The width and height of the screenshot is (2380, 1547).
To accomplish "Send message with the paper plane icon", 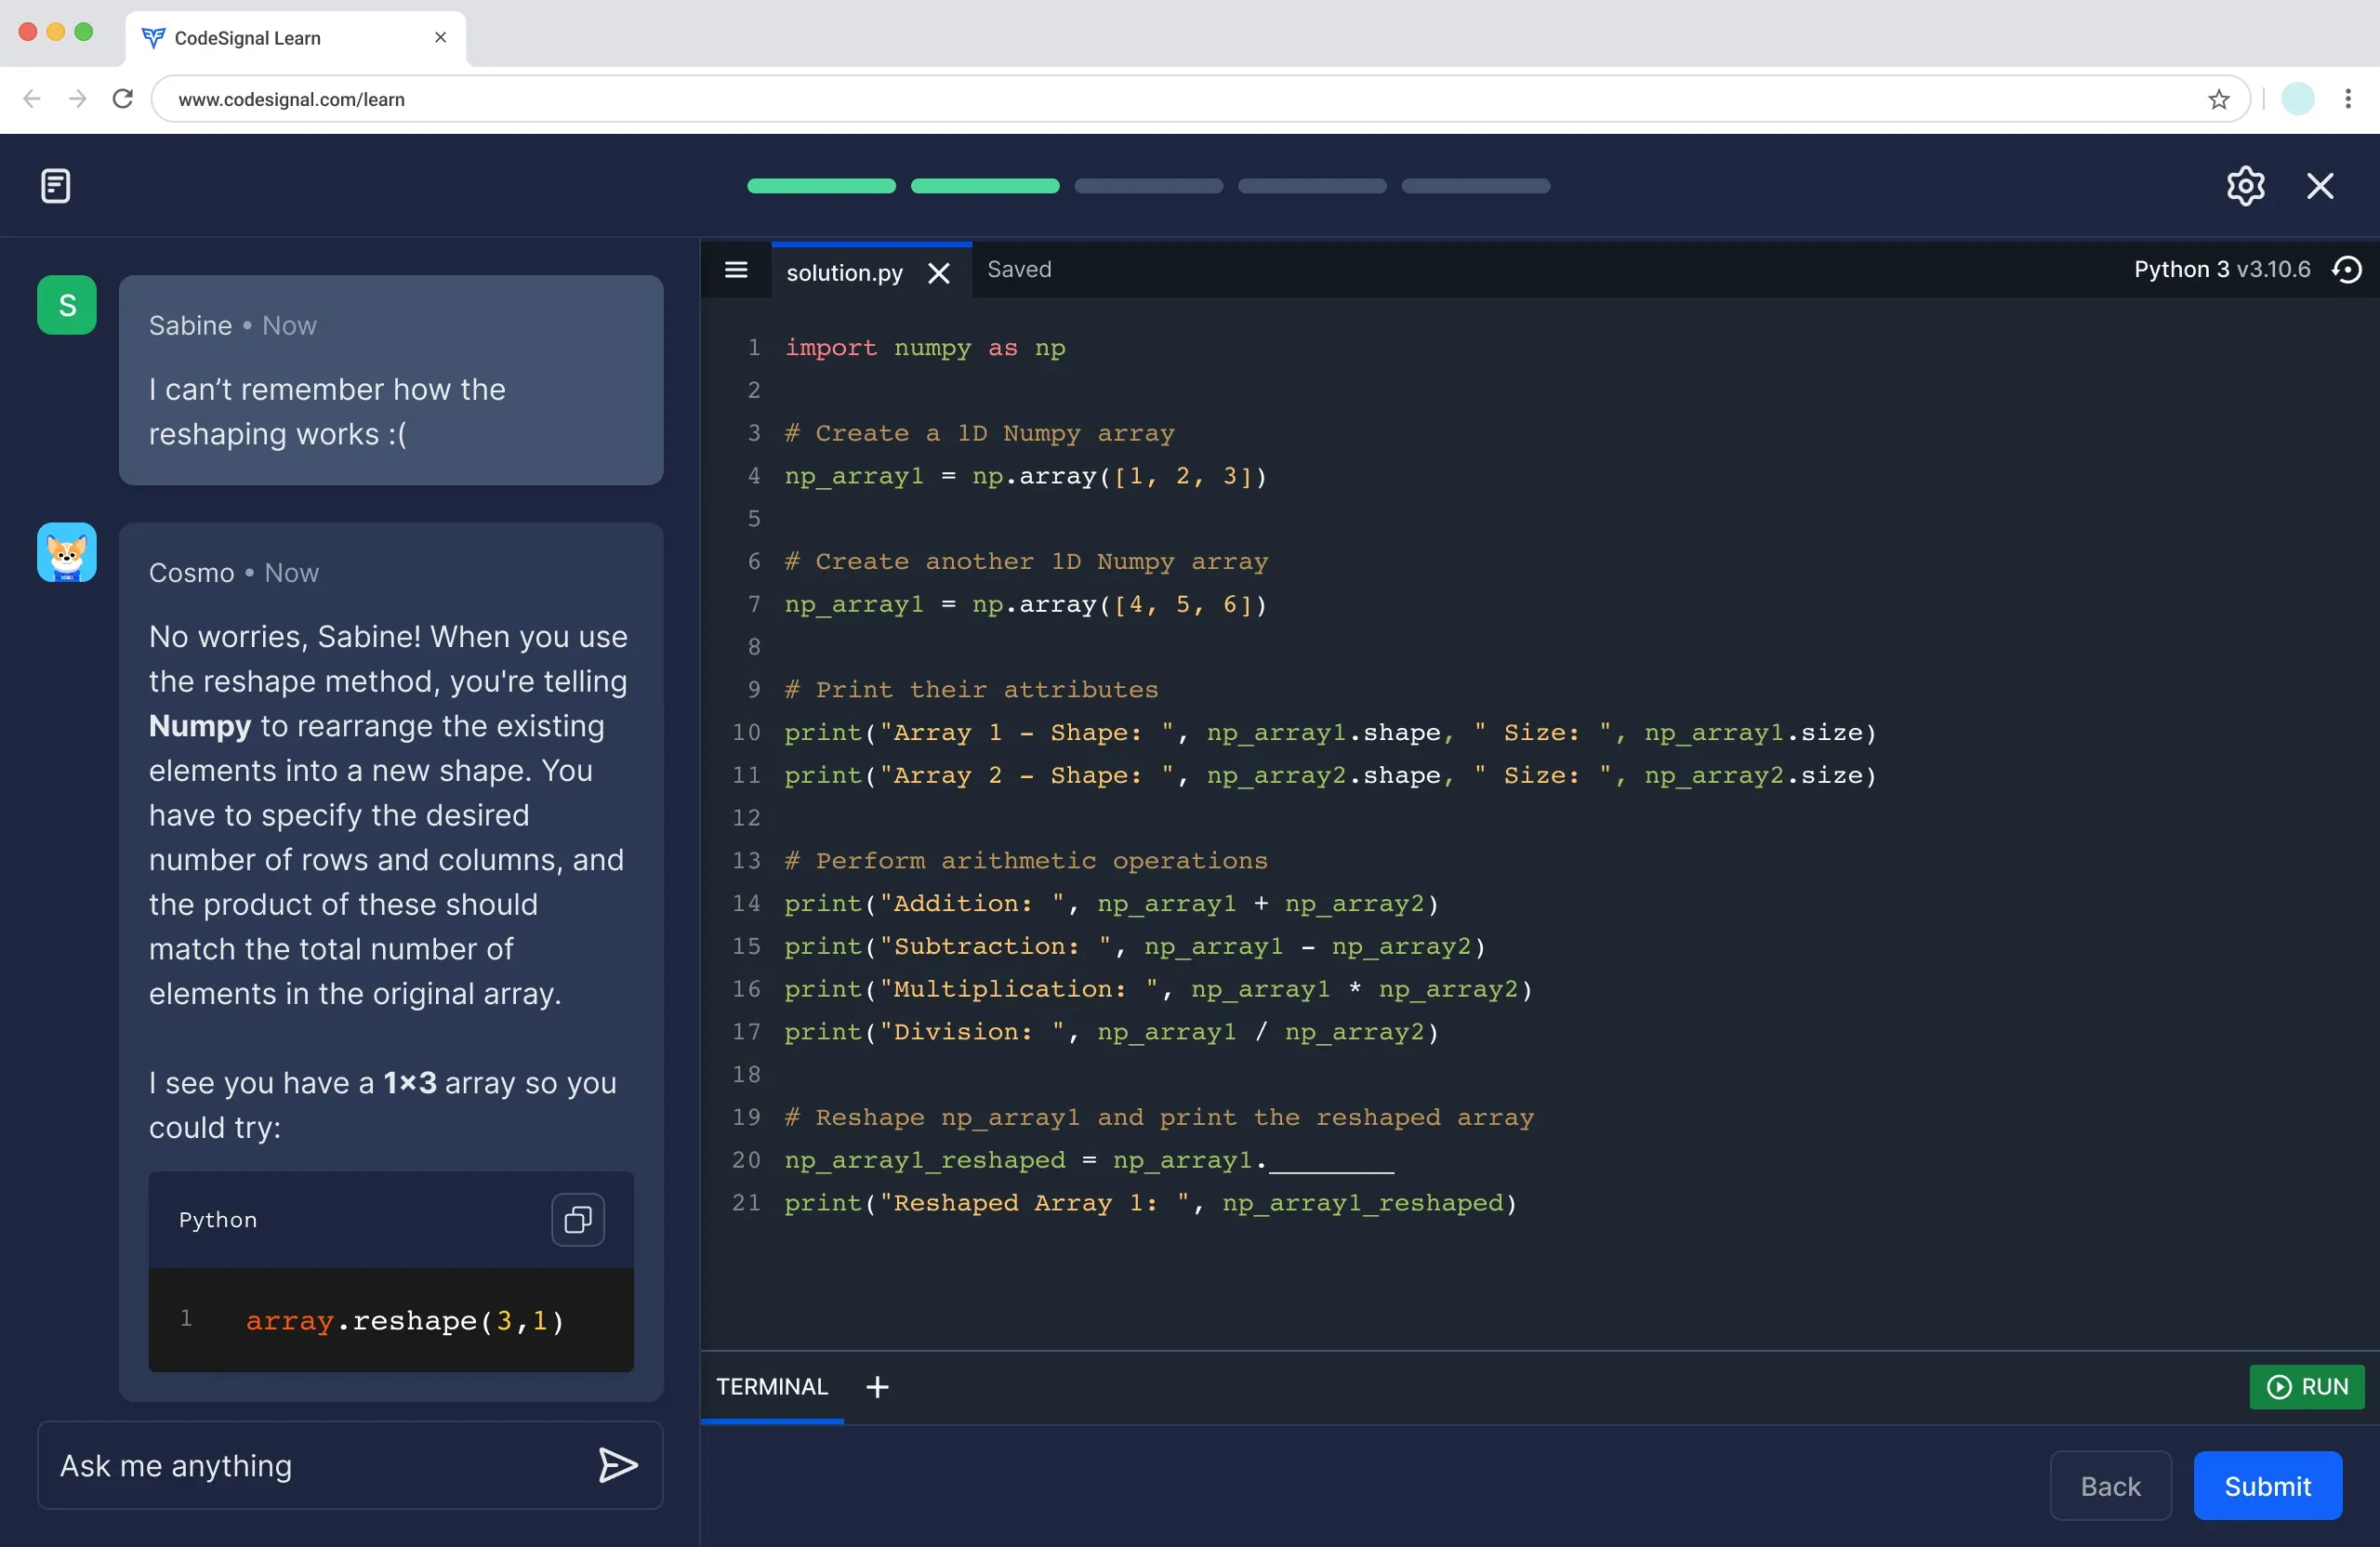I will 617,1466.
